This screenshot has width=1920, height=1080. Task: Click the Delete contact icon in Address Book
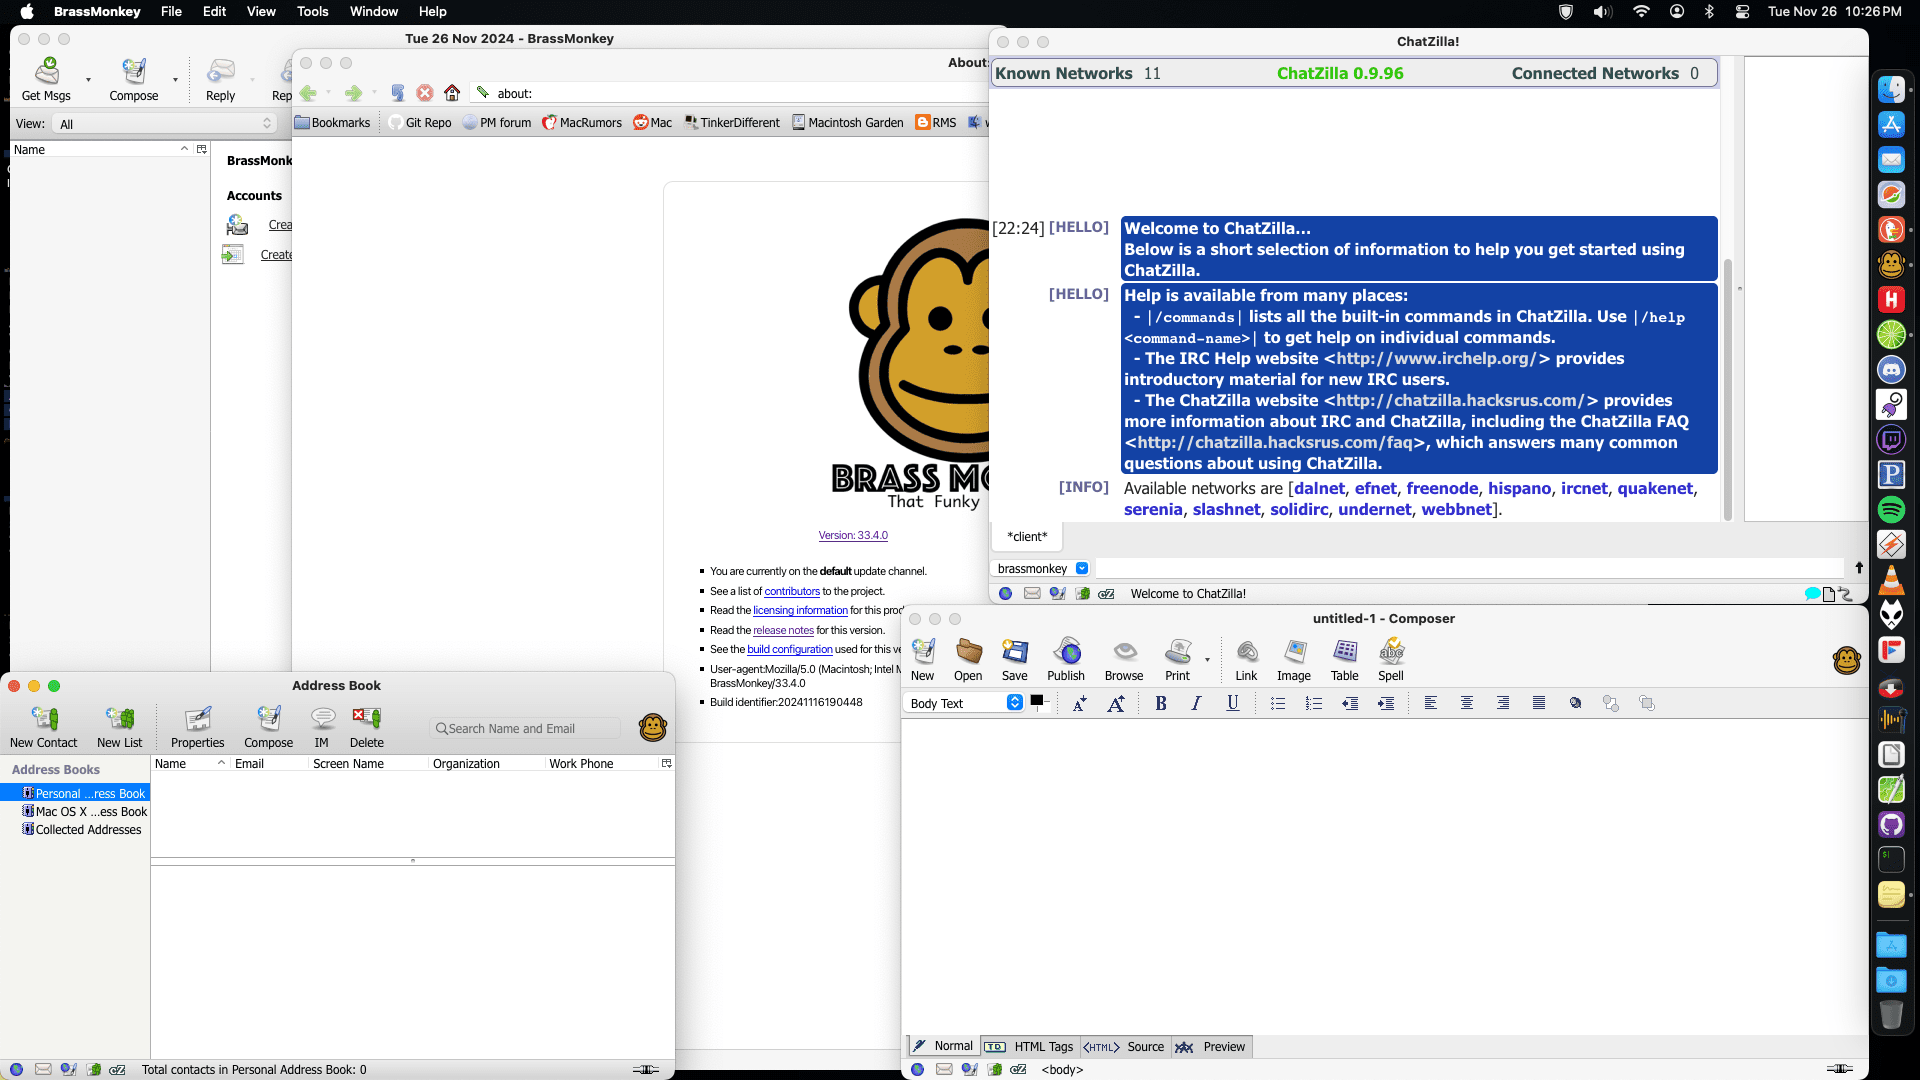pyautogui.click(x=366, y=719)
